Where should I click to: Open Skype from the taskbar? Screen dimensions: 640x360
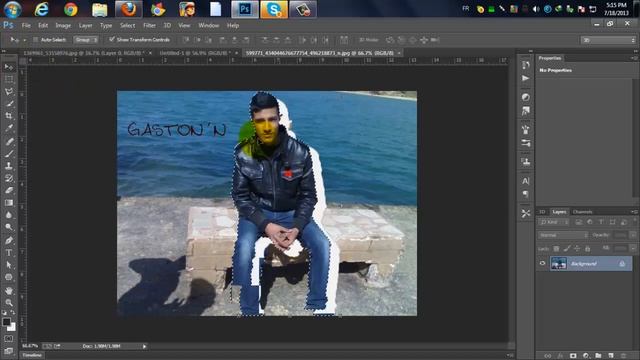[273, 9]
